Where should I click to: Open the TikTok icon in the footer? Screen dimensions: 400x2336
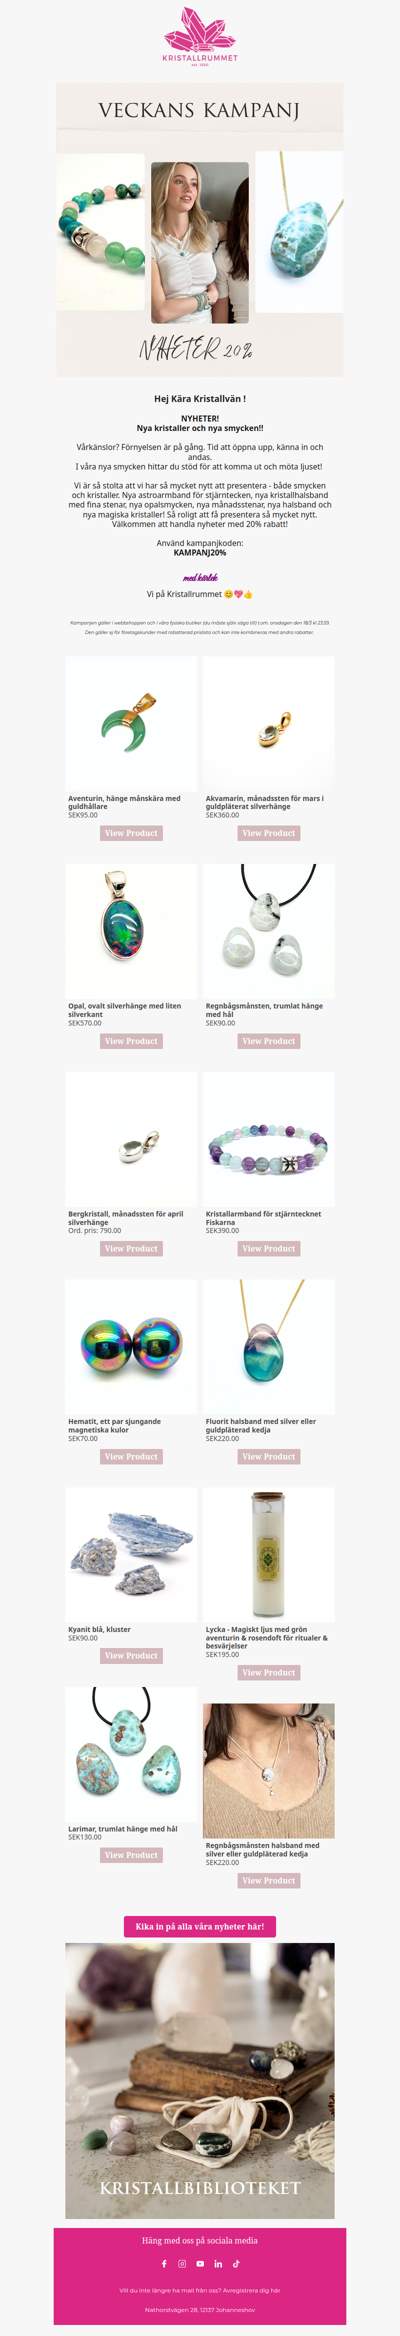[236, 2263]
